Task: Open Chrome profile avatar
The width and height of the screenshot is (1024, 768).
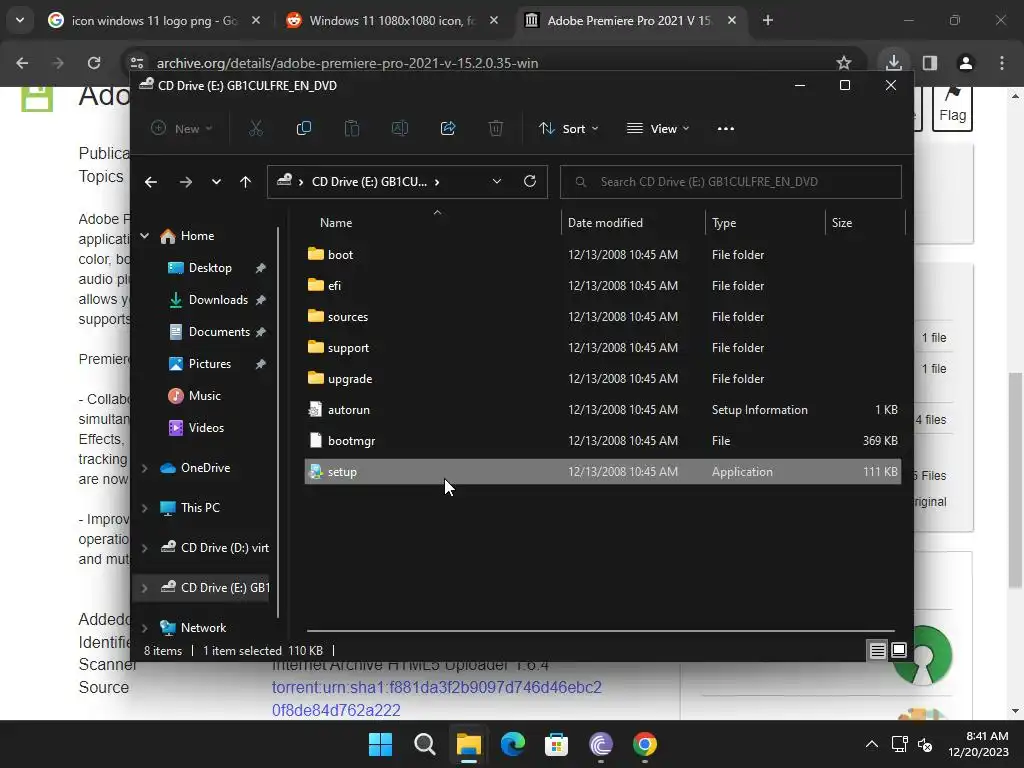Action: click(965, 63)
